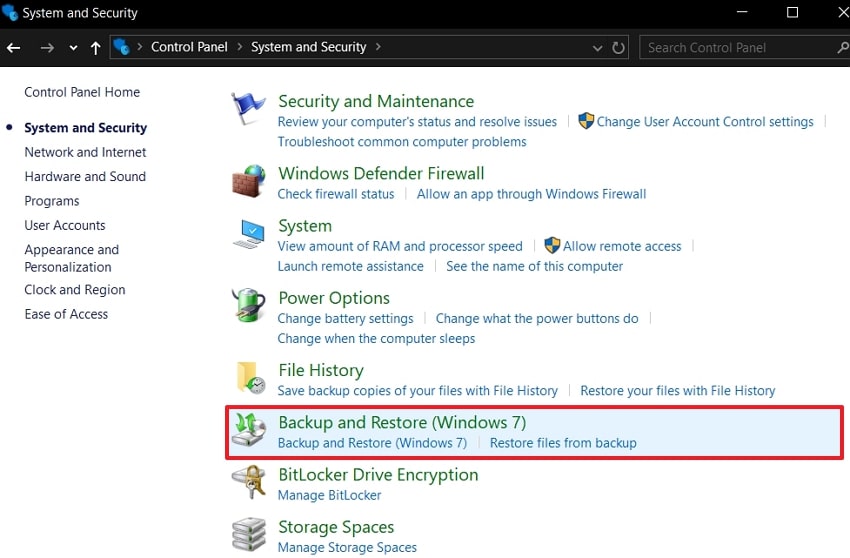Click the System computer monitor icon
The height and width of the screenshot is (558, 850).
(x=248, y=235)
